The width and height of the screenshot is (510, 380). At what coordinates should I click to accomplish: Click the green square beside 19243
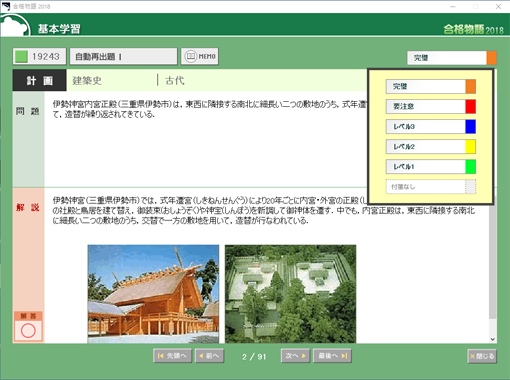(x=21, y=56)
